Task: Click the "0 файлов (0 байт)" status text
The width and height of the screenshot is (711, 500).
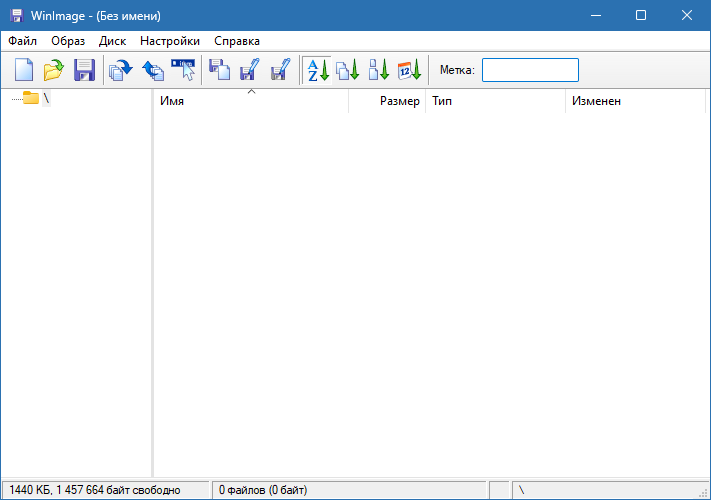Action: pyautogui.click(x=263, y=490)
